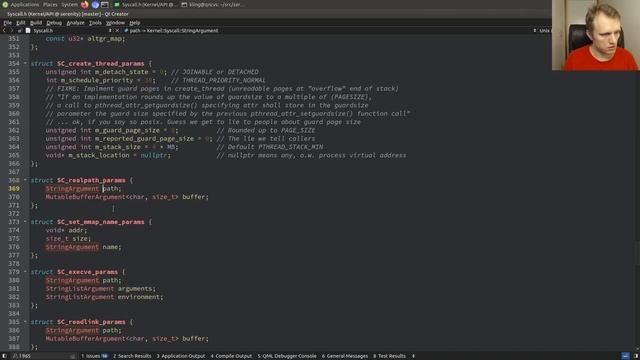Toggle the right sidebar in status bar
The height and width of the screenshot is (360, 640).
pyautogui.click(x=636, y=356)
